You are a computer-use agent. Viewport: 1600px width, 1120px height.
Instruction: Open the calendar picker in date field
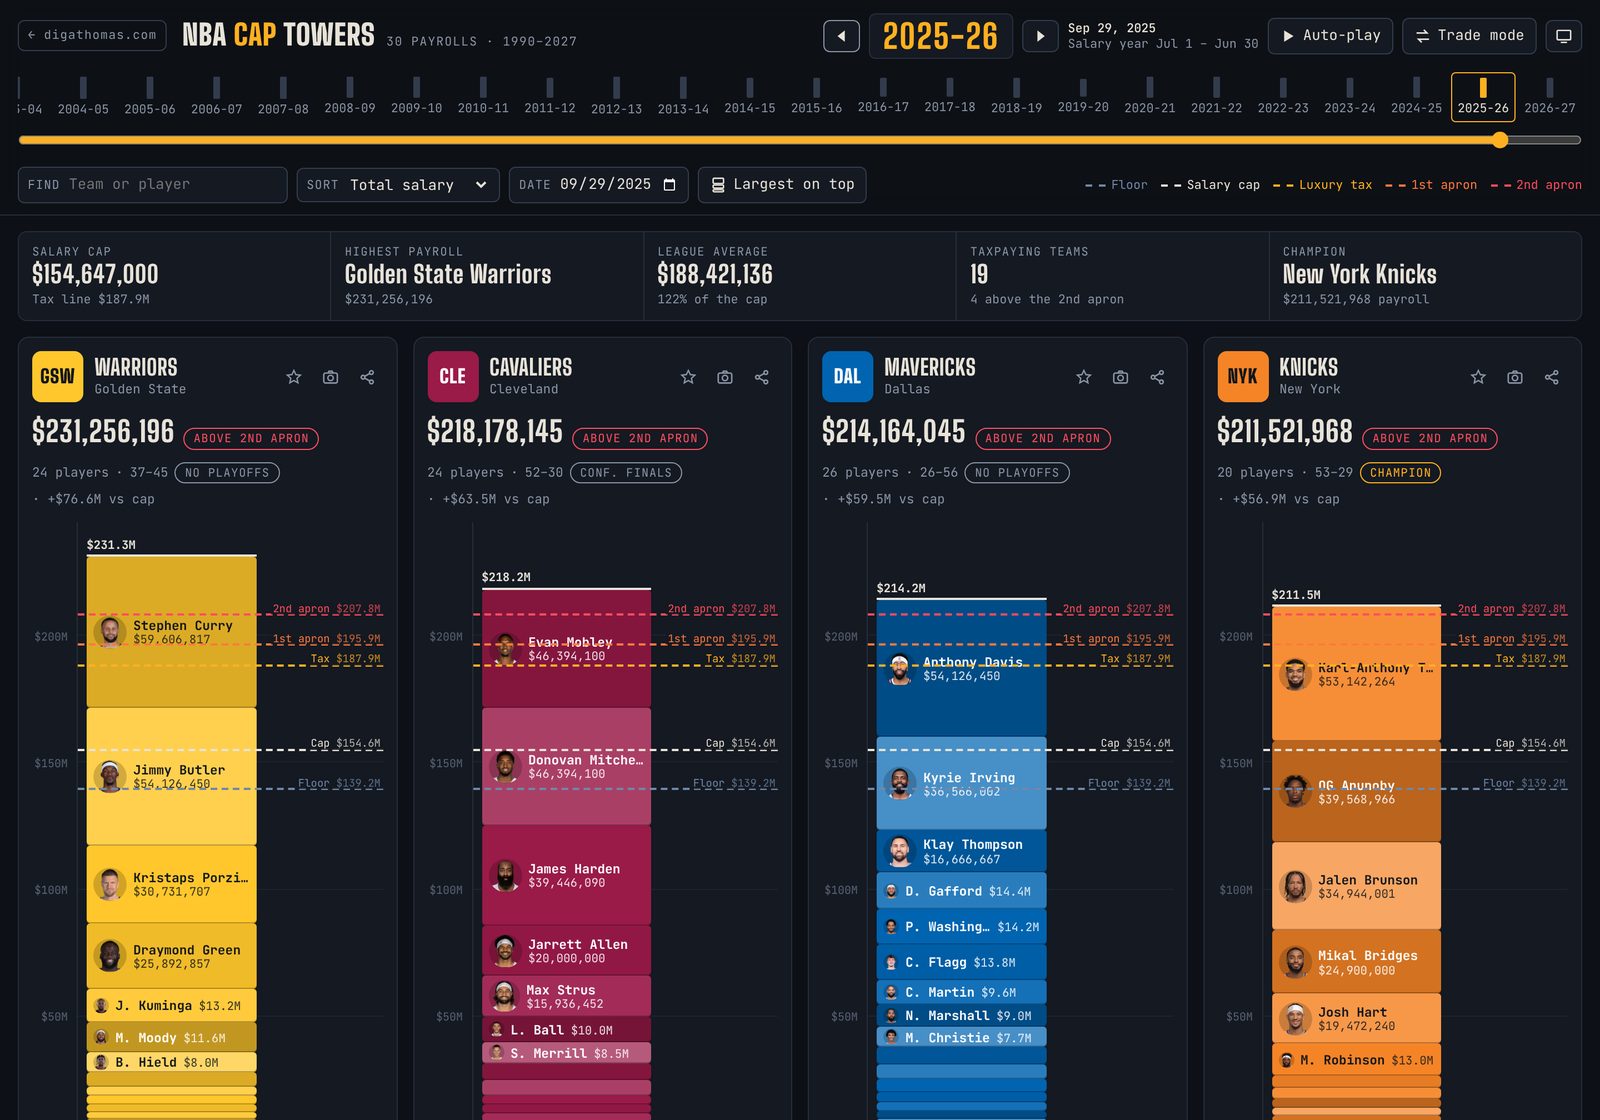click(x=670, y=185)
